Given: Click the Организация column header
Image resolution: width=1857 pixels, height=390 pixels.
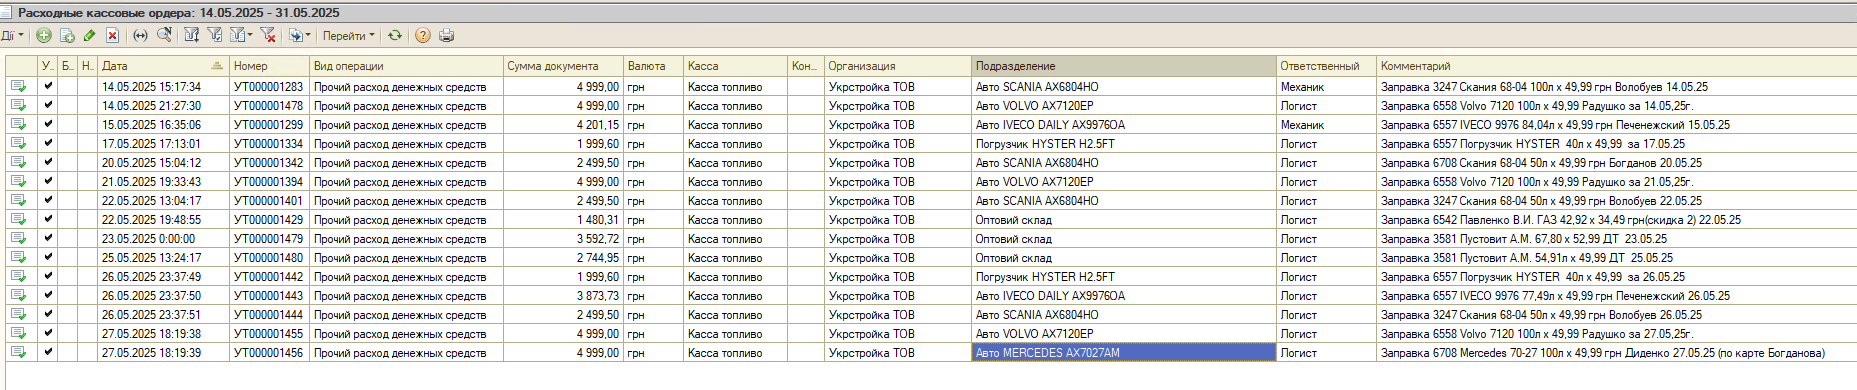Looking at the screenshot, I should [x=897, y=66].
